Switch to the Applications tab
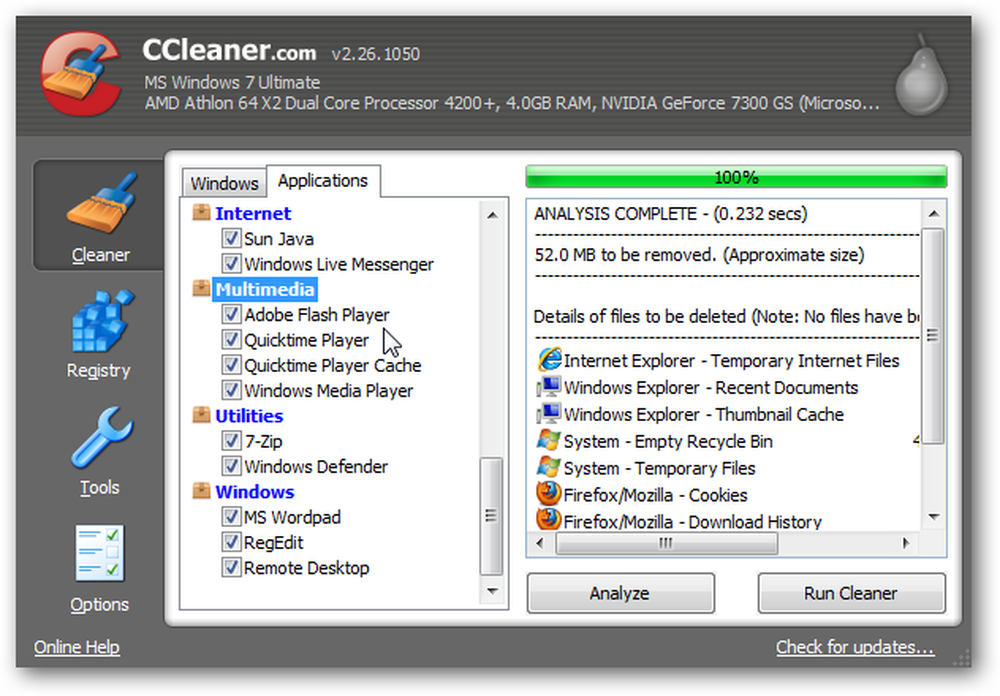 pyautogui.click(x=323, y=181)
